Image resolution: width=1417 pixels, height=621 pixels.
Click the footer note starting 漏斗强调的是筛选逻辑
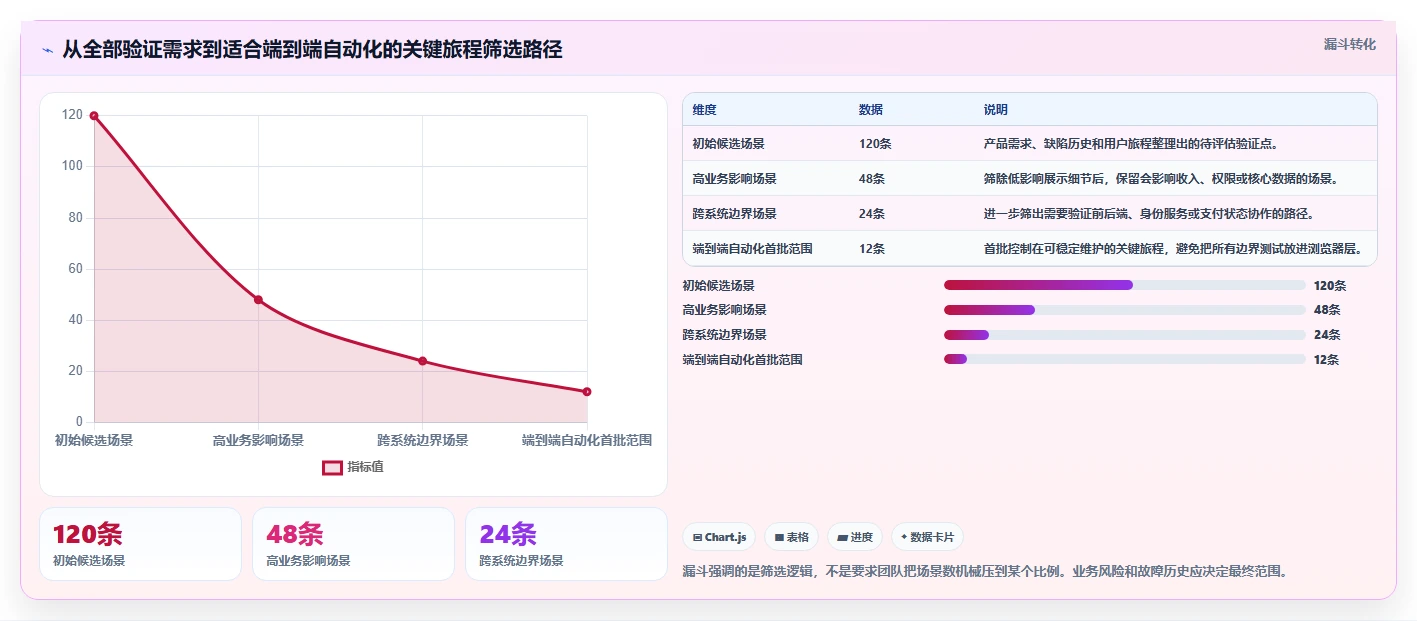click(x=985, y=571)
